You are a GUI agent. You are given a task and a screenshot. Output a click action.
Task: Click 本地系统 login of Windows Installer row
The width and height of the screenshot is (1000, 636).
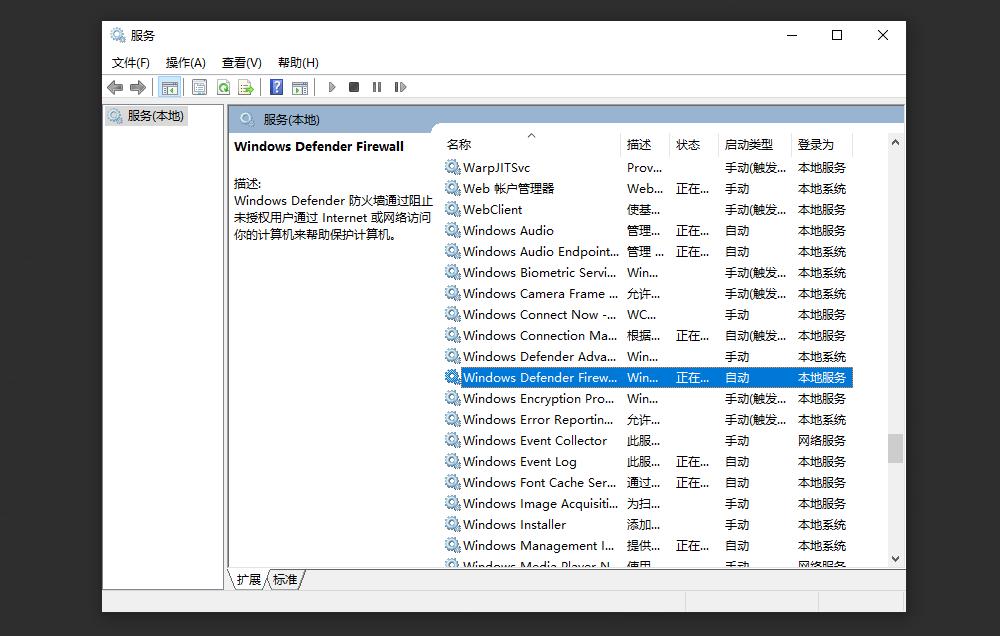821,525
